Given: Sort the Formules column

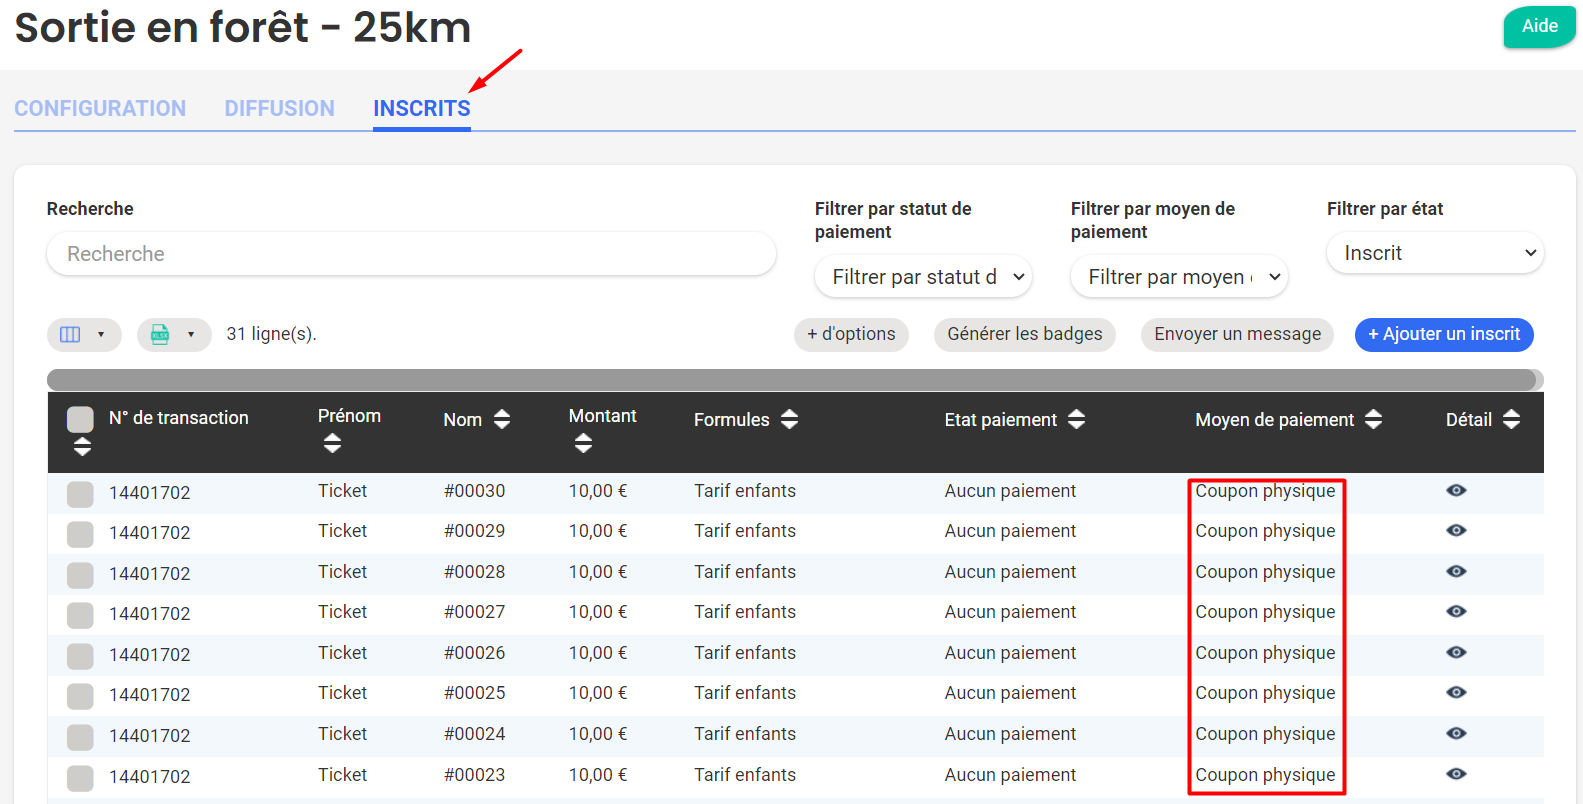Looking at the screenshot, I should coord(789,420).
